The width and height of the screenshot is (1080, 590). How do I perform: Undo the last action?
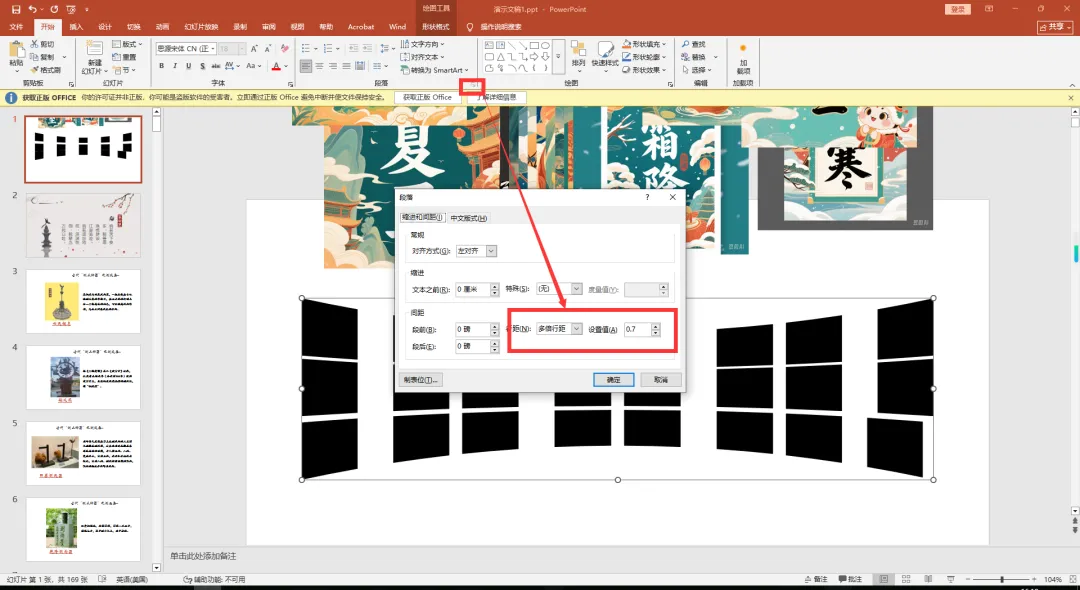click(32, 9)
